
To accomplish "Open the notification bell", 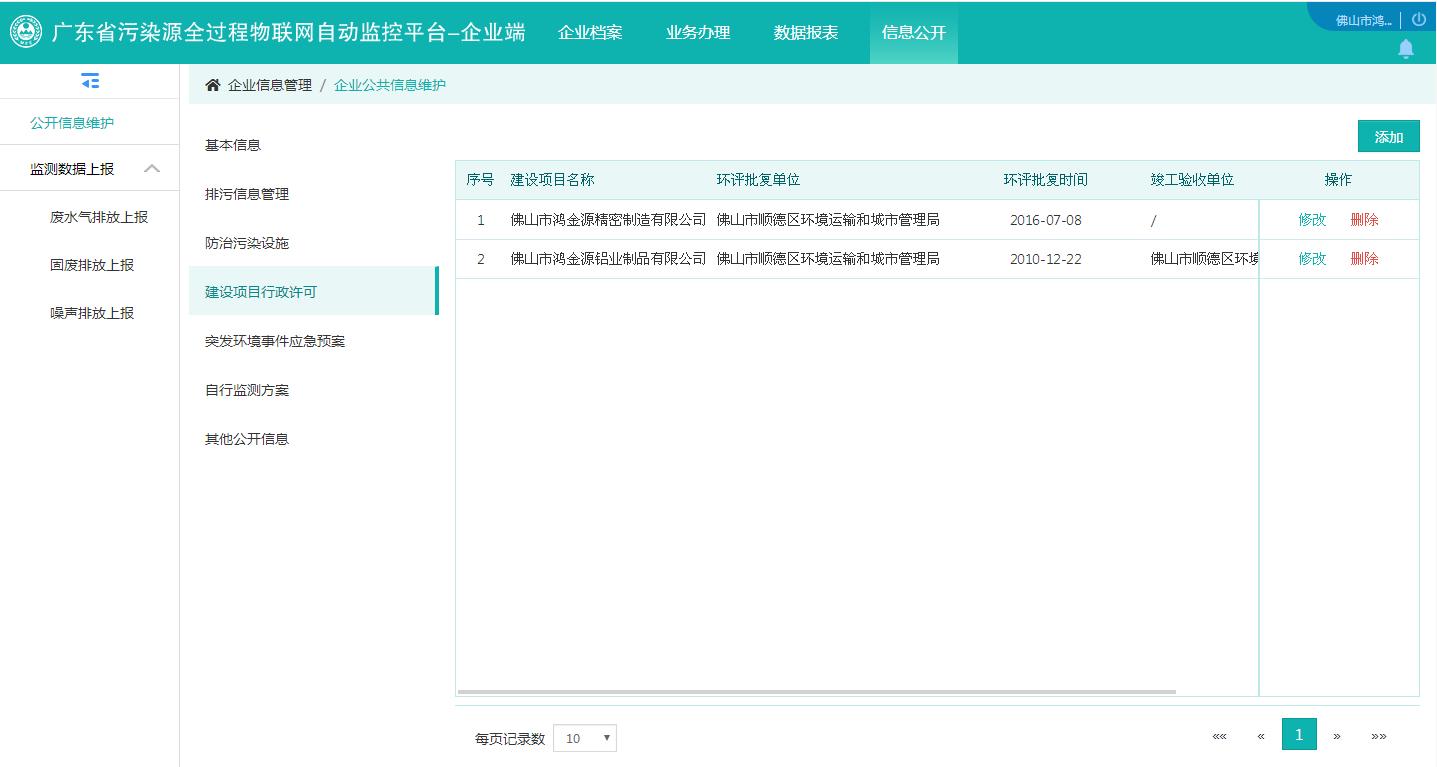I will (x=1406, y=49).
